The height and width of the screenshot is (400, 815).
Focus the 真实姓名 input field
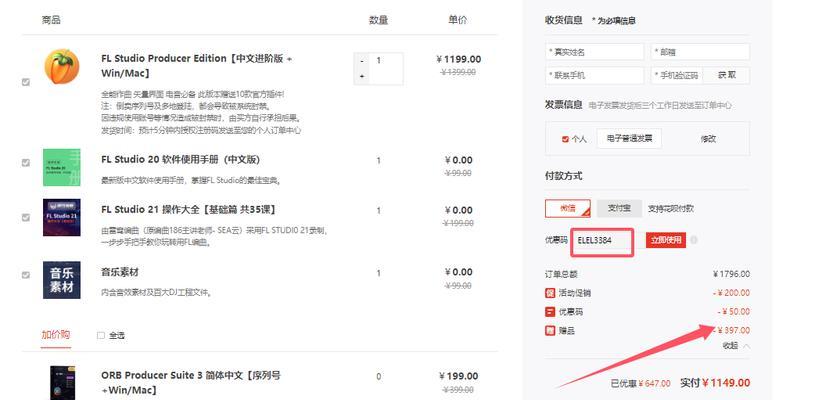(x=595, y=52)
